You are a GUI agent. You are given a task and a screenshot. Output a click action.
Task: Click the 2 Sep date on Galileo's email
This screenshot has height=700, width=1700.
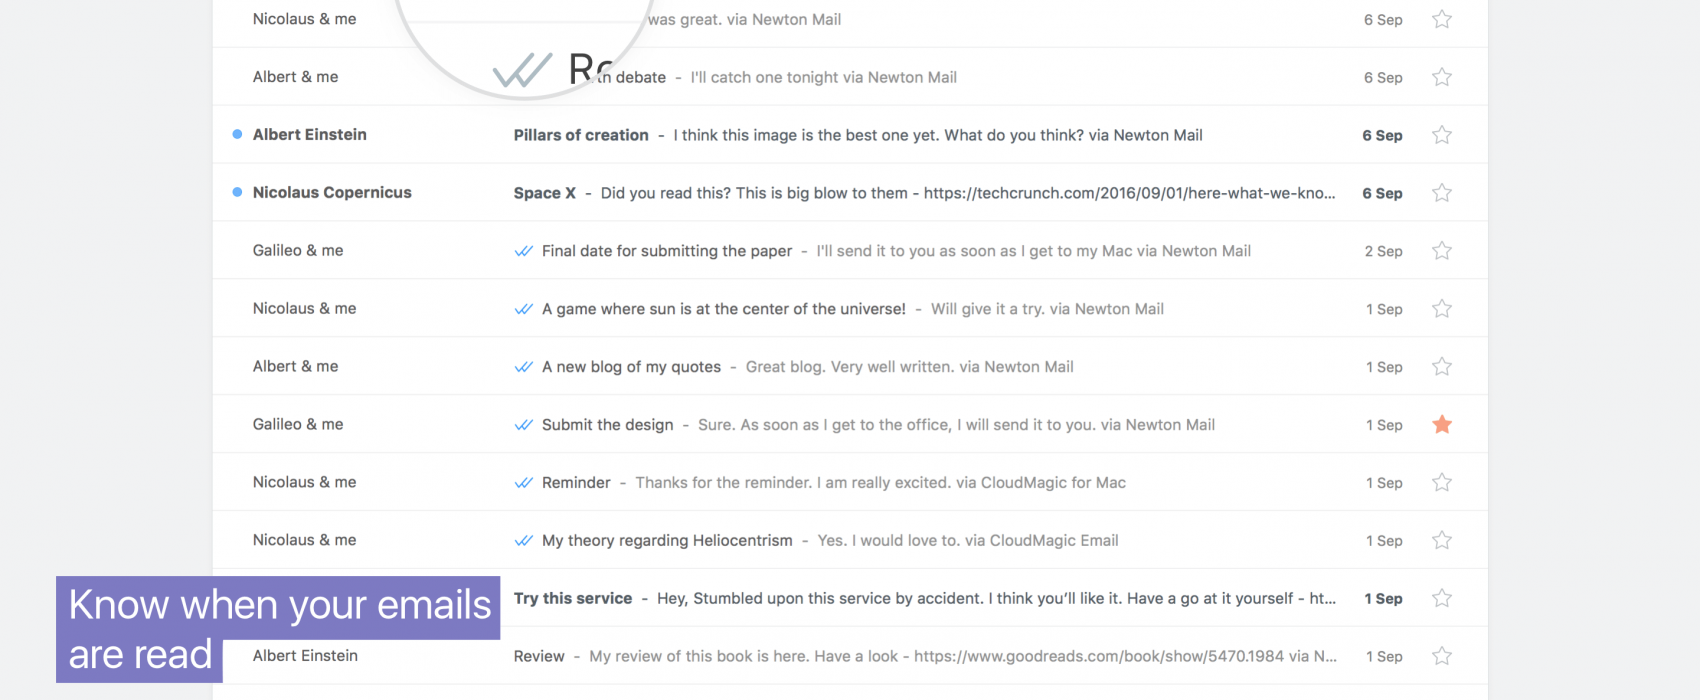[1384, 251]
